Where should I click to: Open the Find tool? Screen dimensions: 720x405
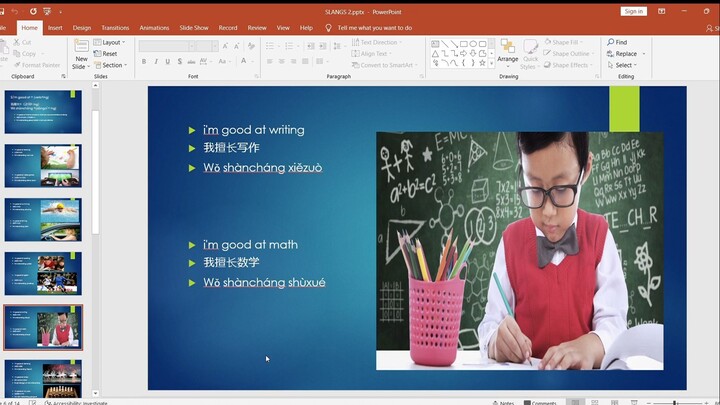(x=616, y=42)
